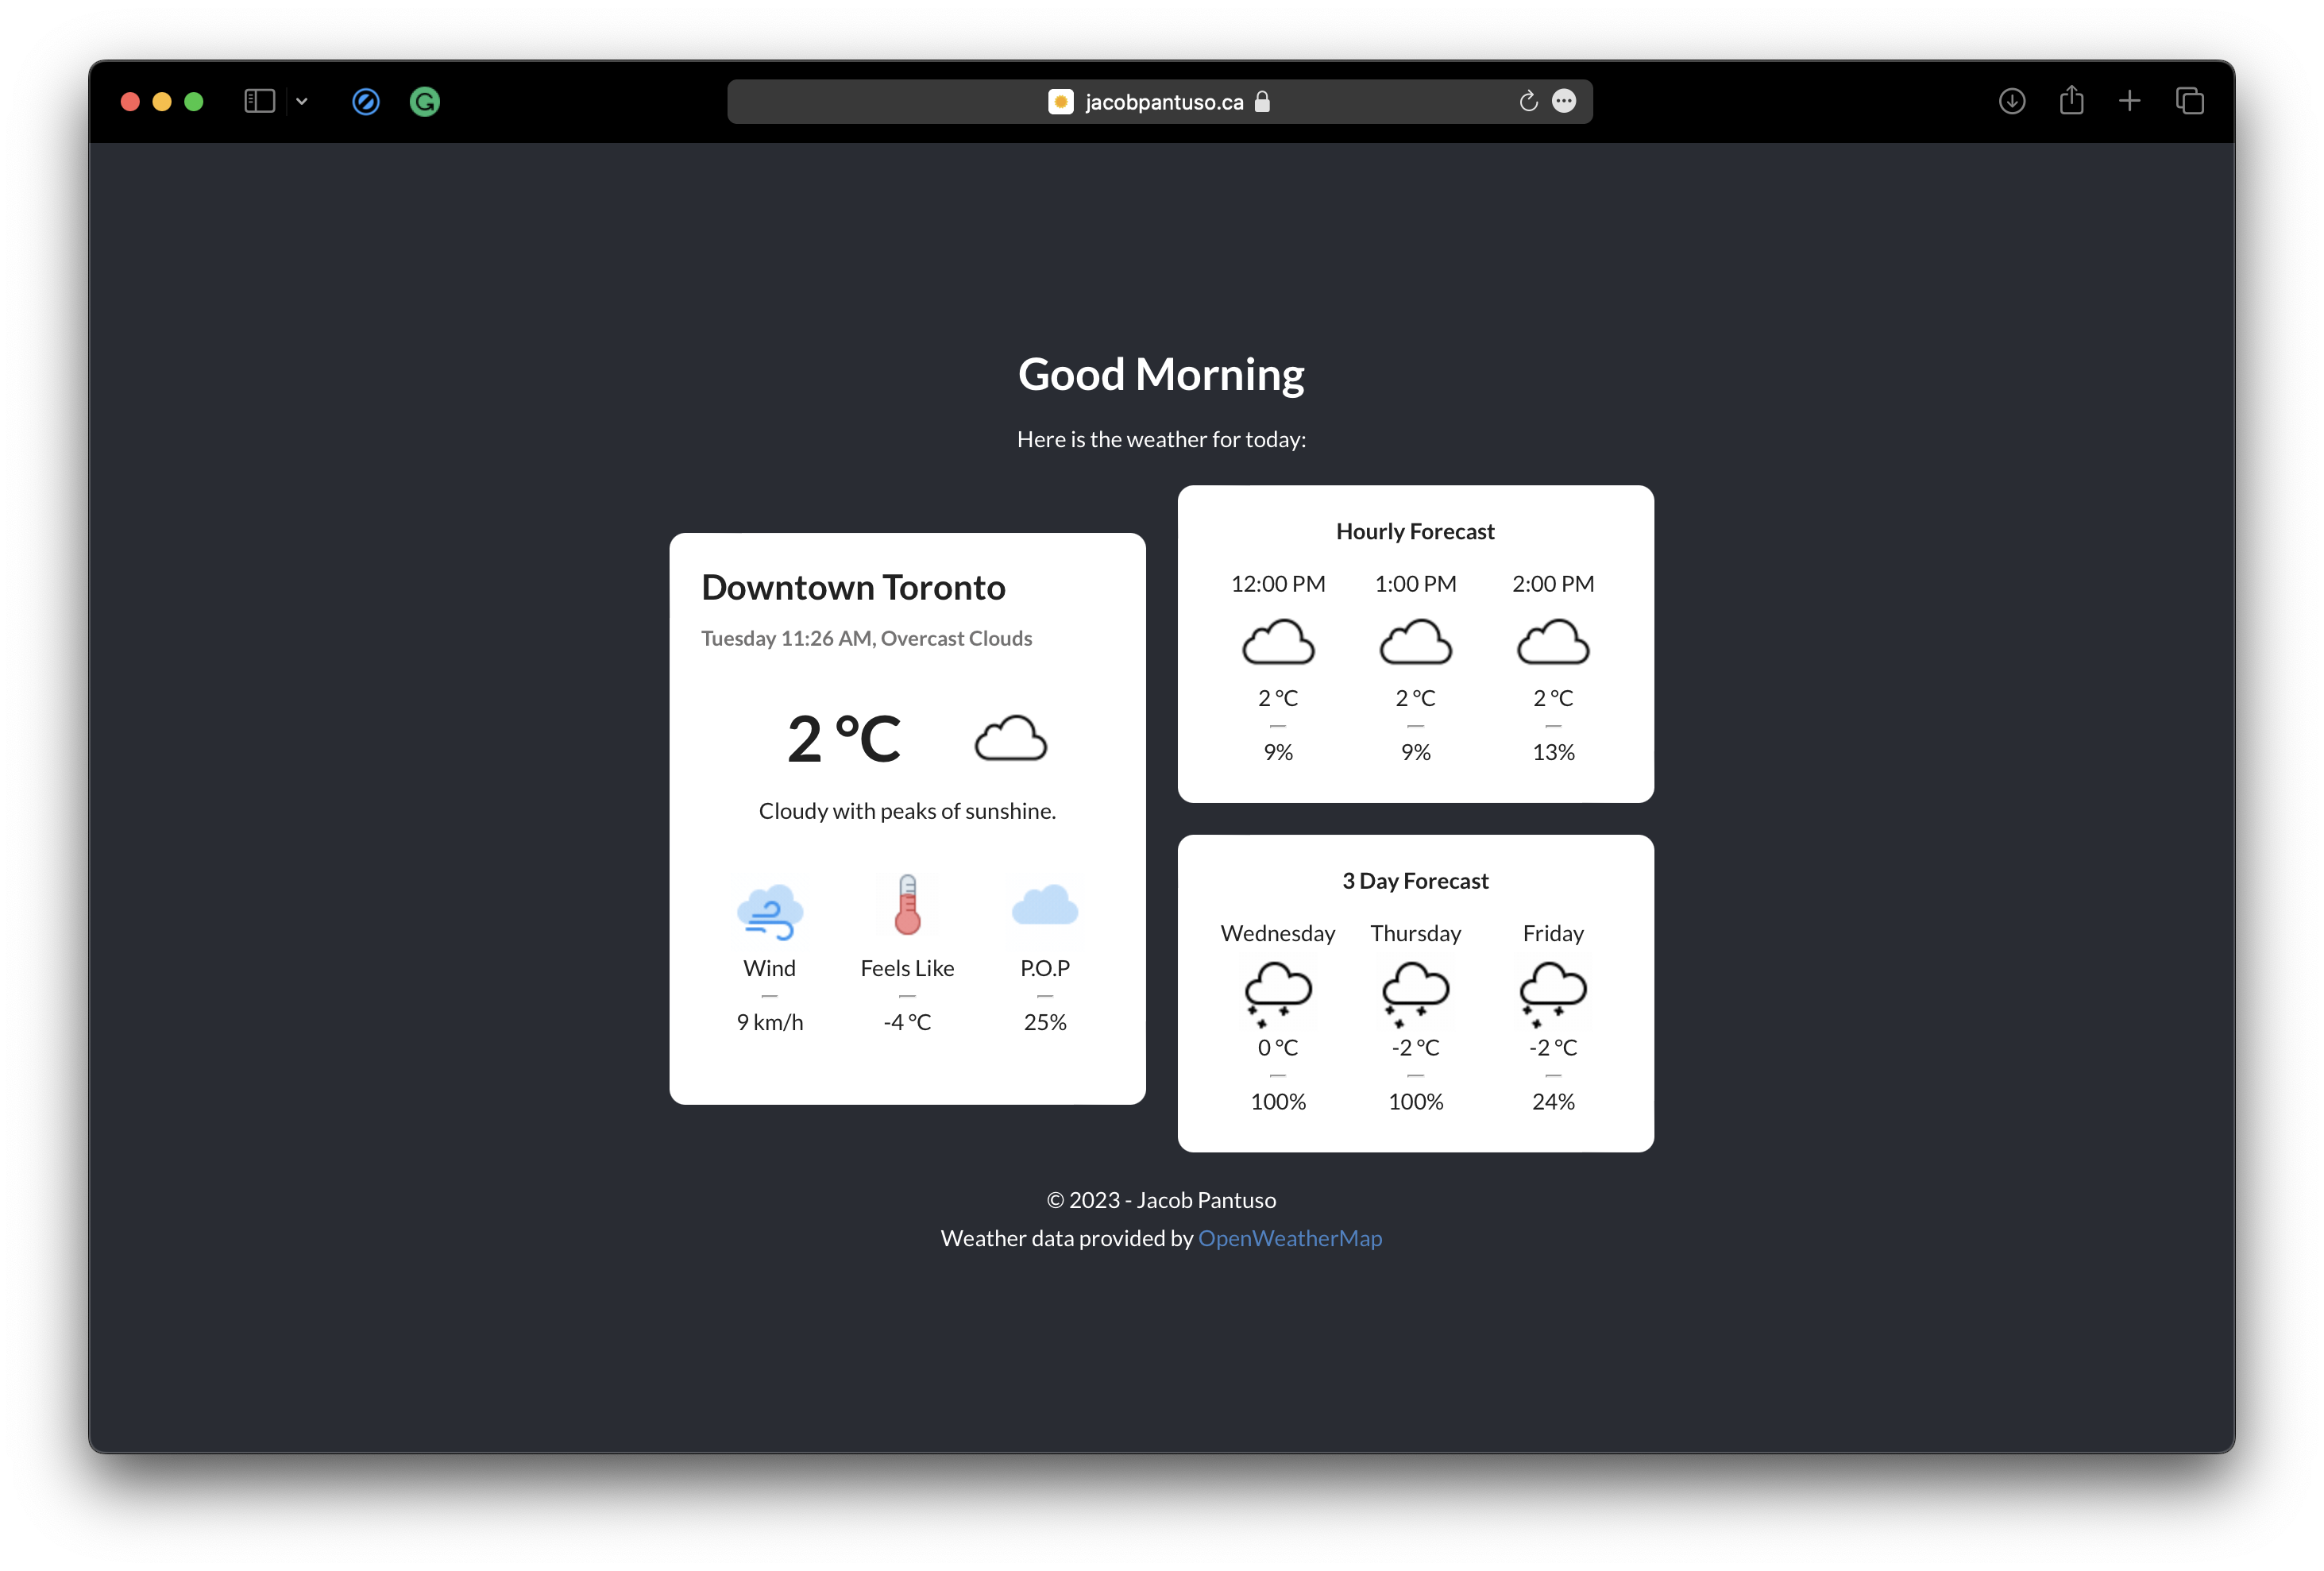Click the lock icon beside the URL
Image resolution: width=2324 pixels, height=1571 pixels.
tap(1262, 102)
